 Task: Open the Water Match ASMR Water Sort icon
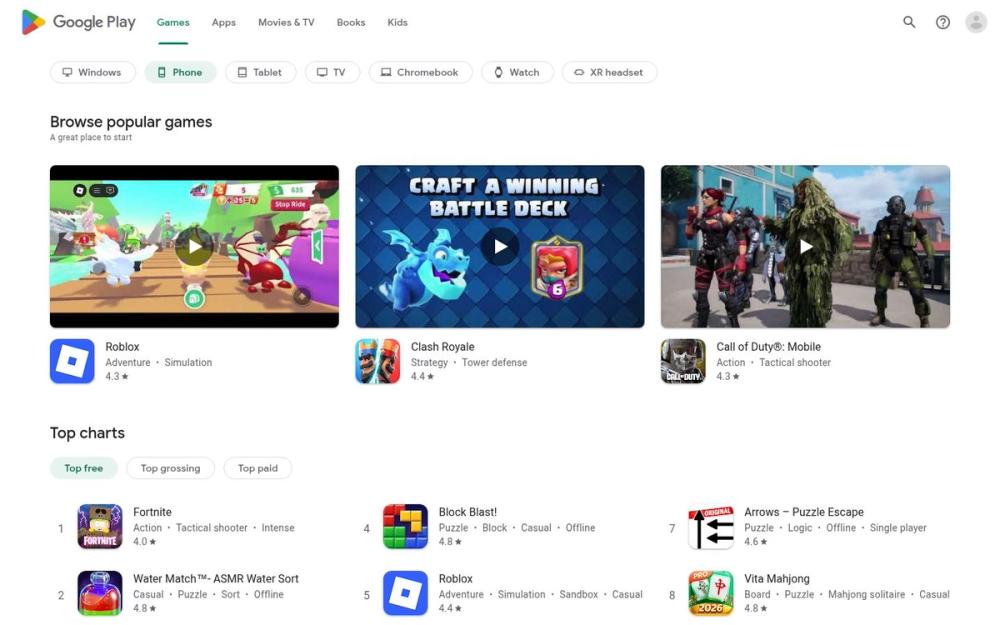tap(99, 593)
